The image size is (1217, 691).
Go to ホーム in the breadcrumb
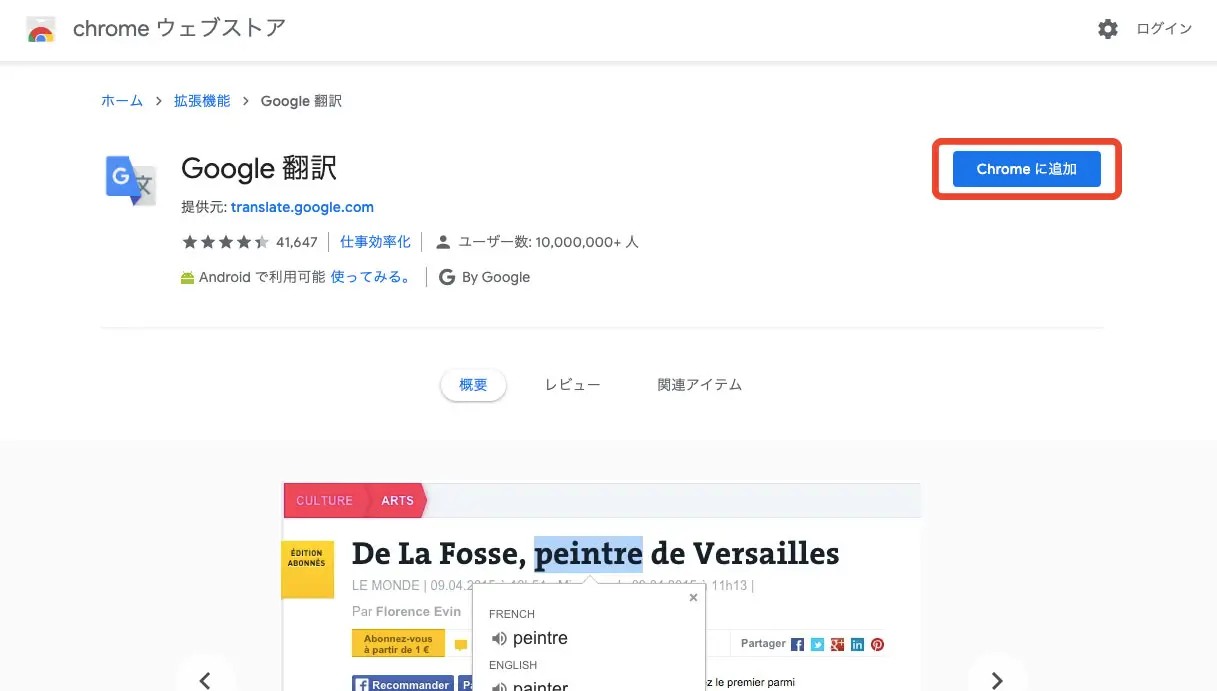[122, 101]
